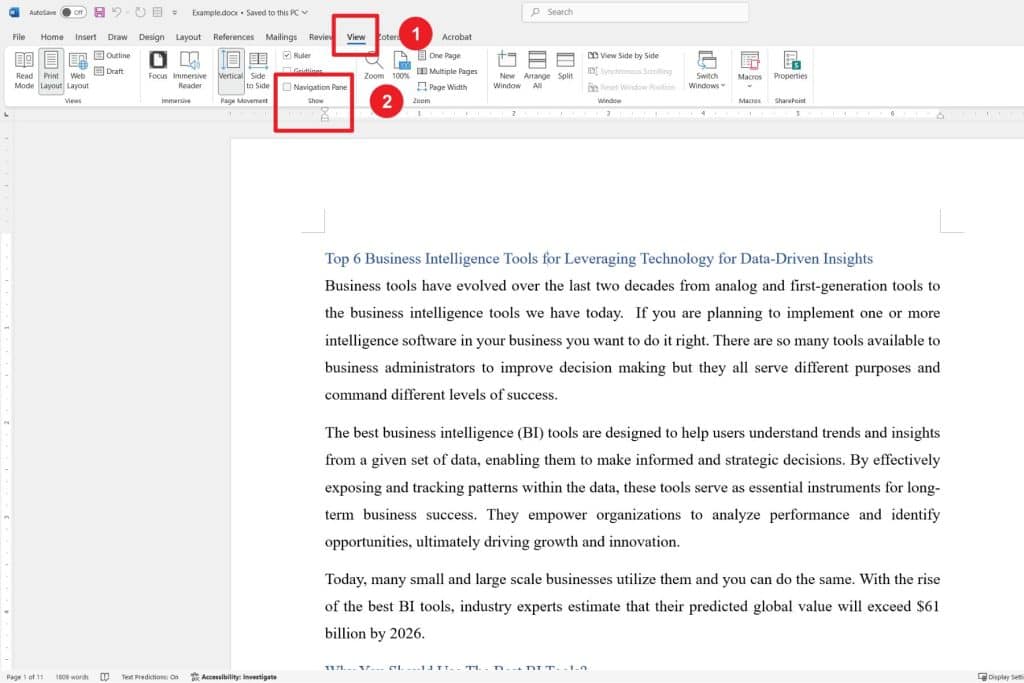Enable the Navigation Pane checkbox
The width and height of the screenshot is (1024, 683).
point(288,88)
